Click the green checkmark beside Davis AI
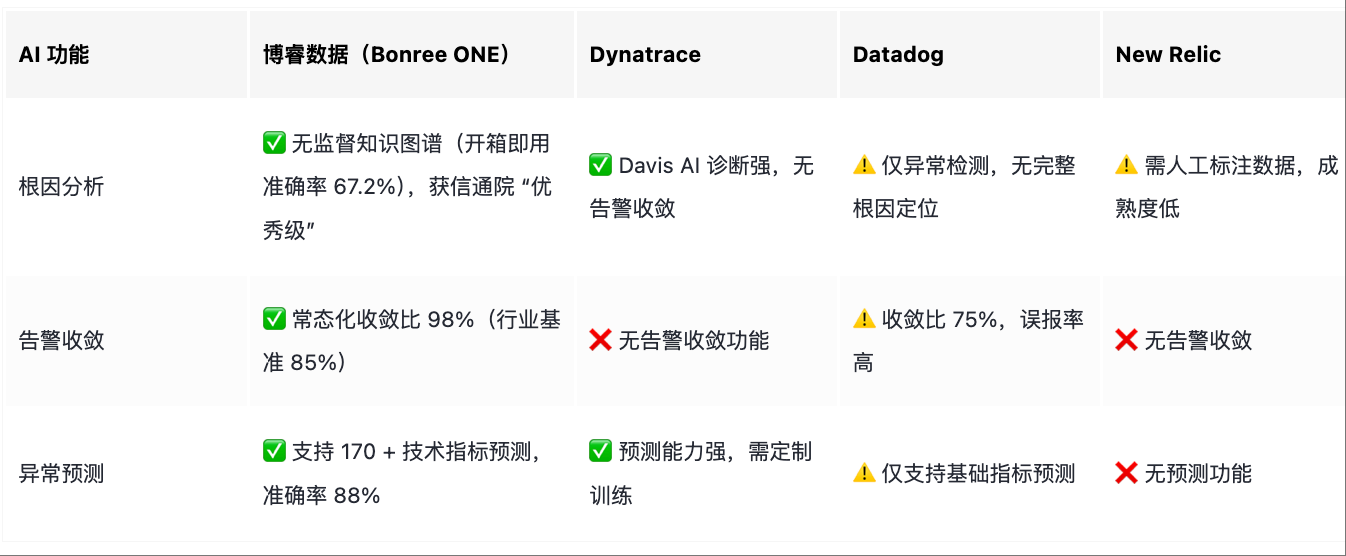This screenshot has height=556, width=1346. [x=600, y=166]
